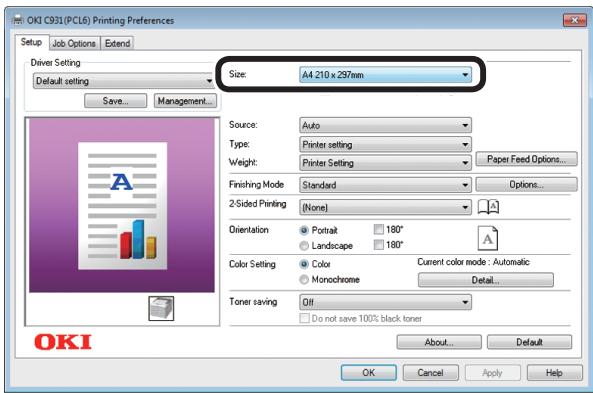Click the 'Size:' label
The image size is (593, 393).
[x=238, y=74]
